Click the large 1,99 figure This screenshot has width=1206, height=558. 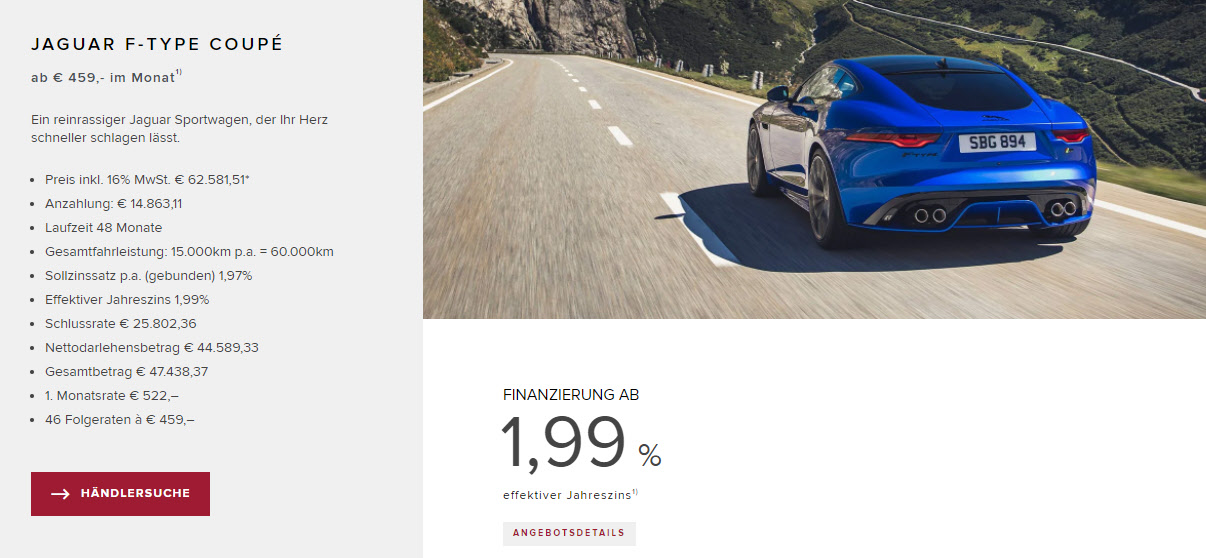(563, 443)
